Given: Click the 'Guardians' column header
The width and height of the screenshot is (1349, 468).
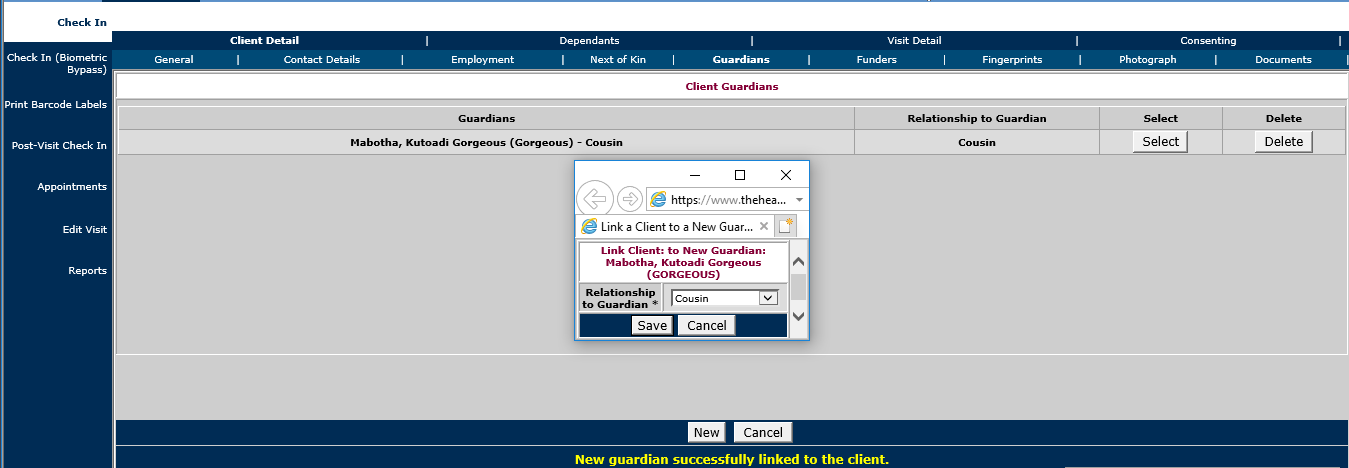Looking at the screenshot, I should point(486,118).
